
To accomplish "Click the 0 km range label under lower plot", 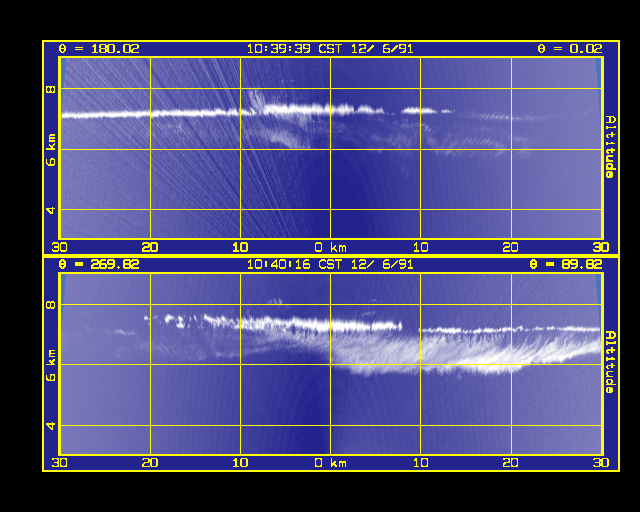I will [331, 463].
